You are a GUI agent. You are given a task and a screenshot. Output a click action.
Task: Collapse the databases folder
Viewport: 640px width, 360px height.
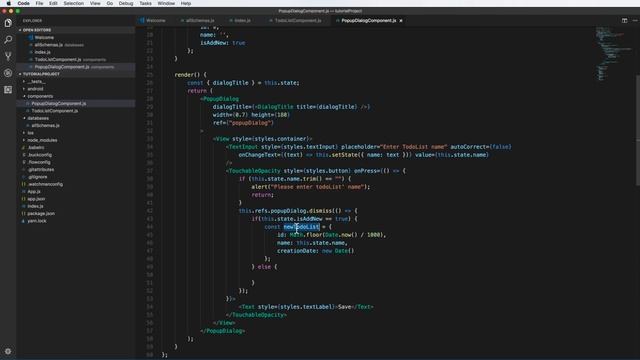pyautogui.click(x=38, y=118)
